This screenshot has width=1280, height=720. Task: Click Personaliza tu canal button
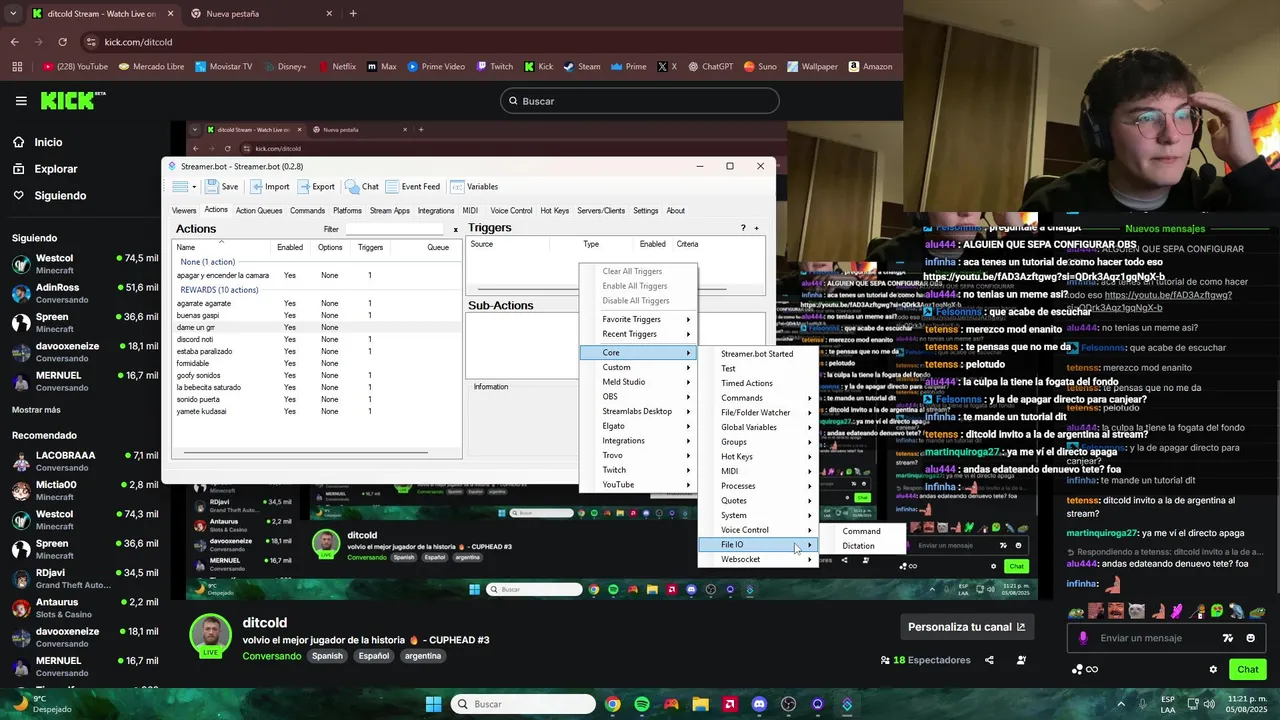coord(966,627)
